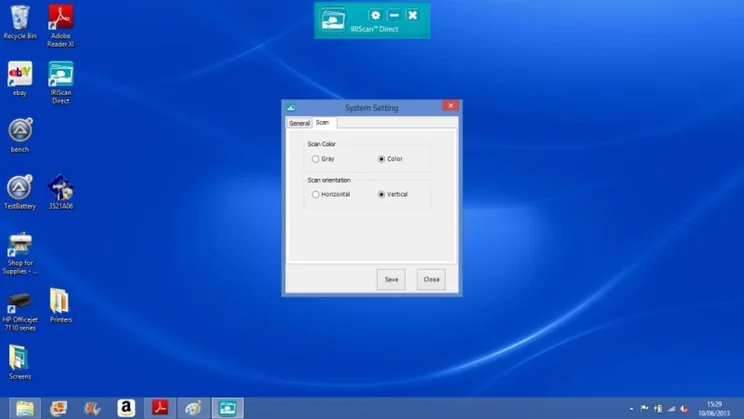Open HP Officejet 7110 series shortcut
This screenshot has height=419, width=744.
pyautogui.click(x=20, y=302)
